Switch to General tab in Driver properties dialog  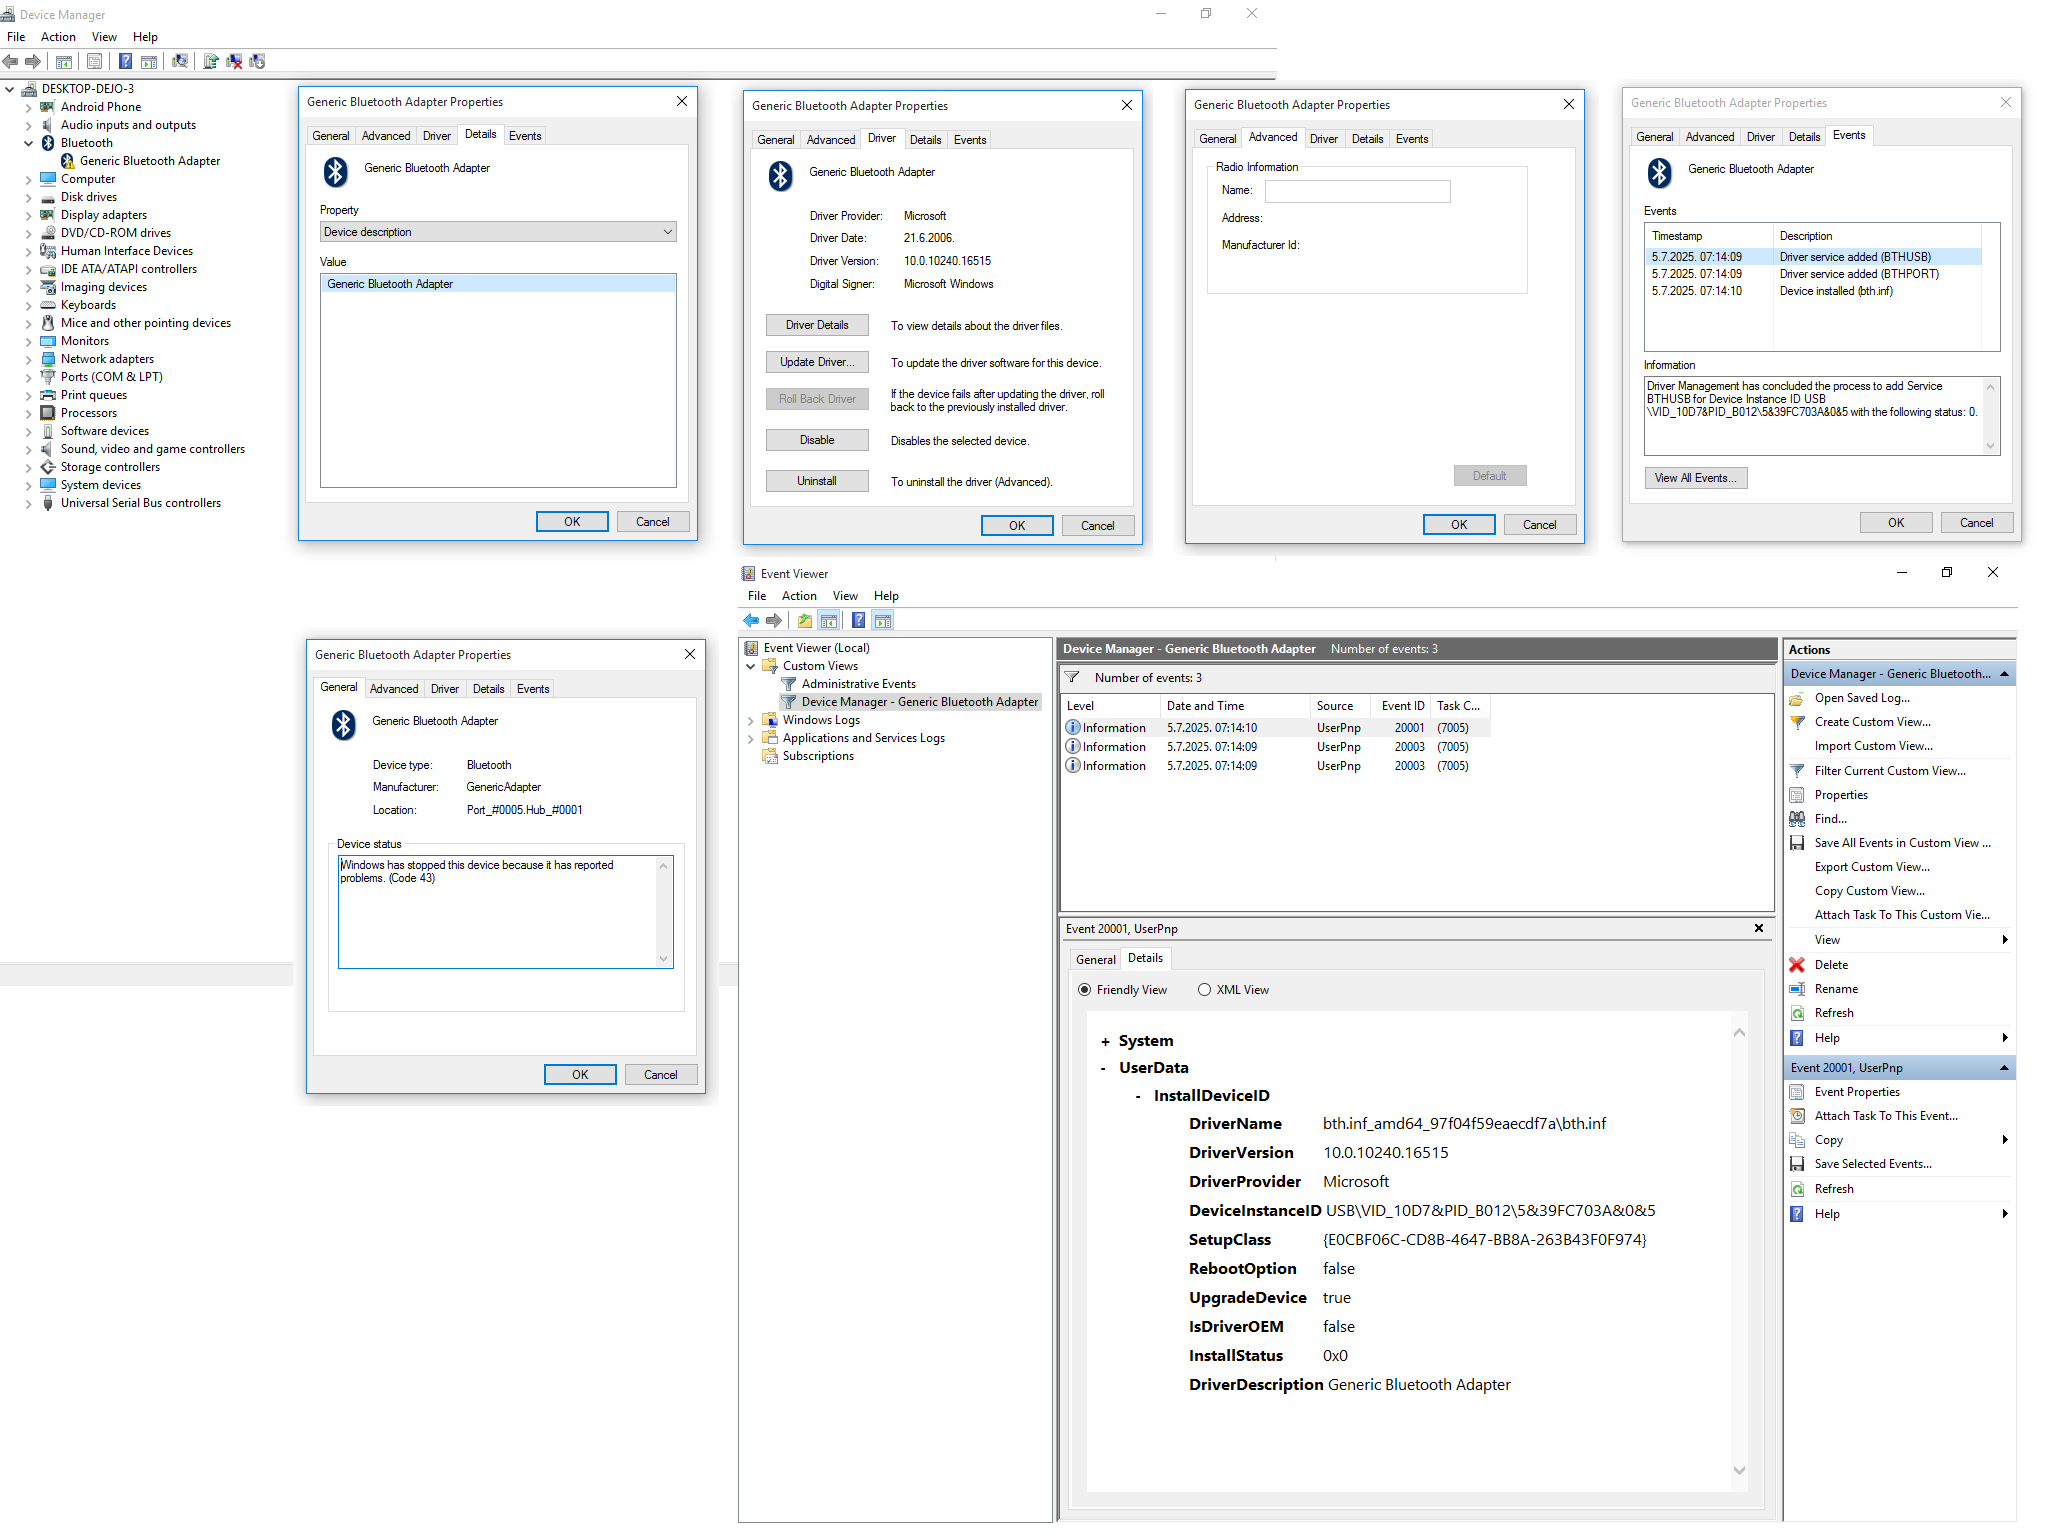pos(775,140)
